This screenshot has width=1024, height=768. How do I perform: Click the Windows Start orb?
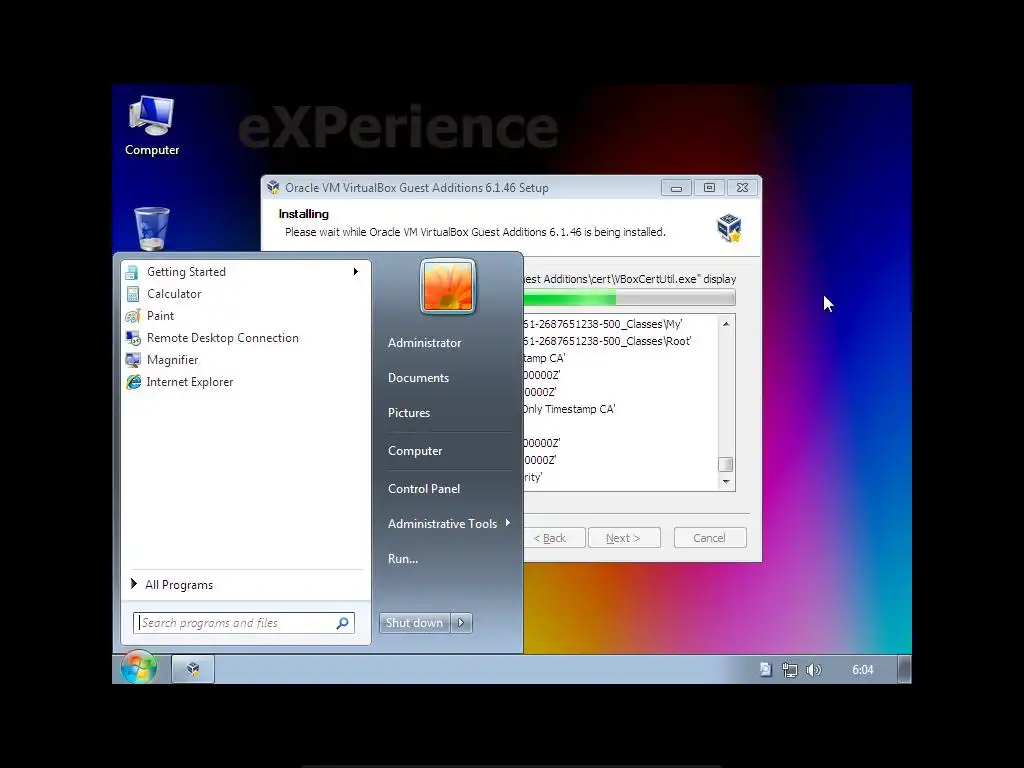point(138,667)
